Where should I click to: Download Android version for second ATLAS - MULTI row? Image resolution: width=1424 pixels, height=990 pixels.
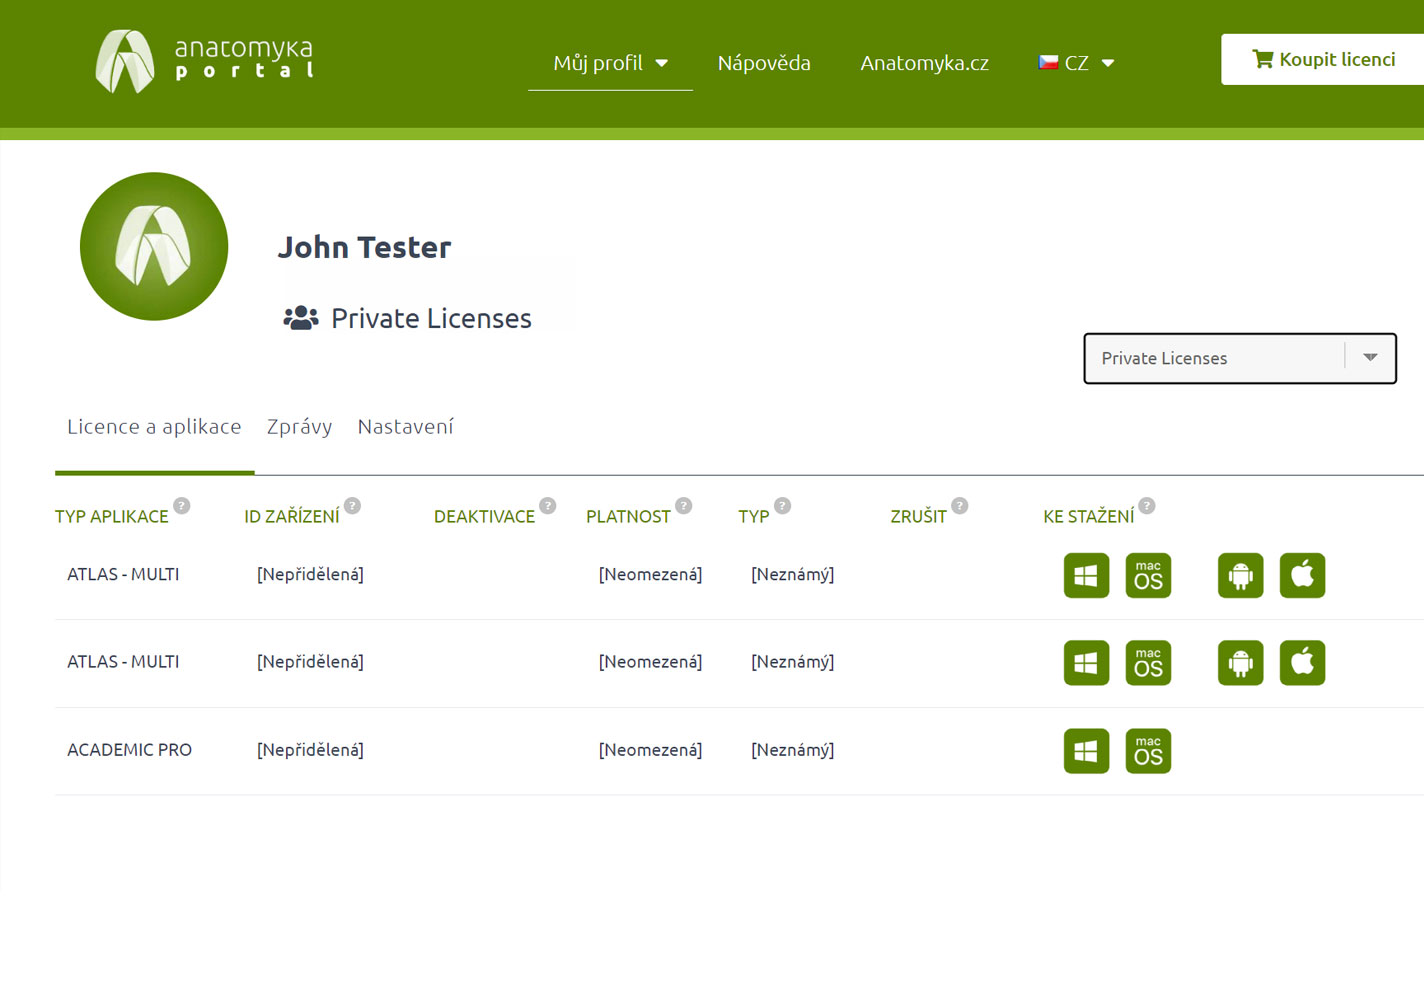click(1240, 663)
